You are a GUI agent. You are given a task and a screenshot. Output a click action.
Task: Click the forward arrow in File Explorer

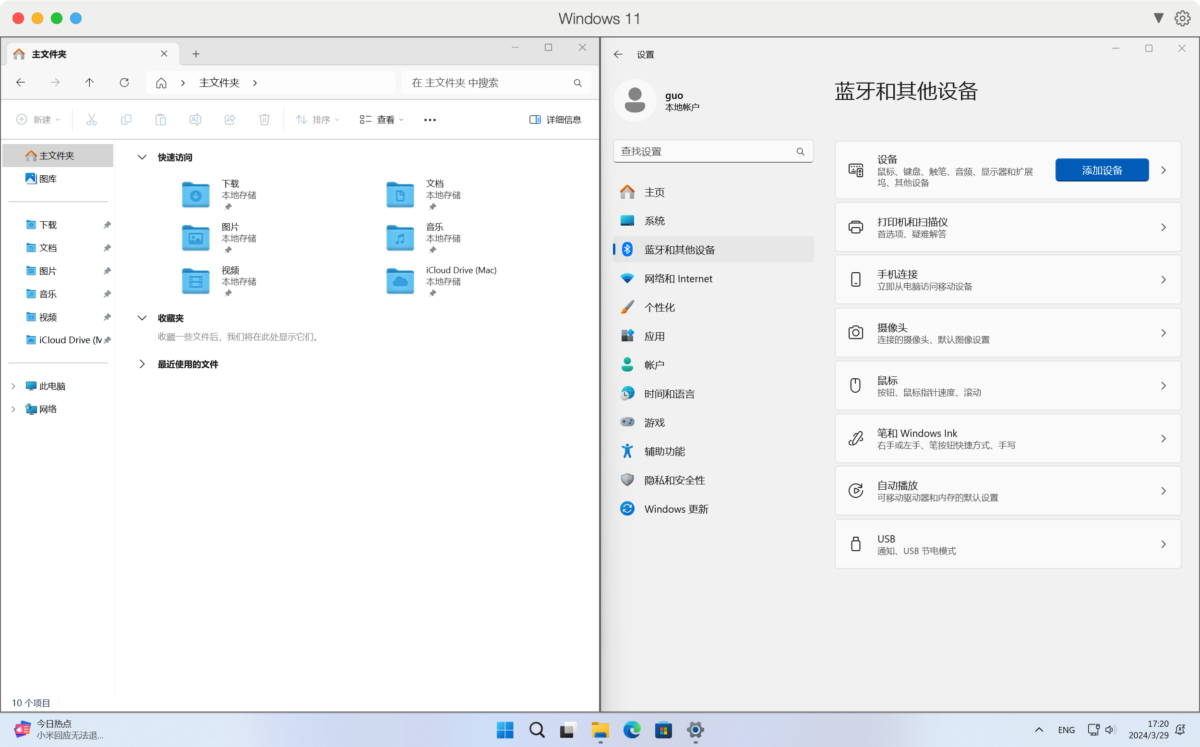tap(55, 83)
